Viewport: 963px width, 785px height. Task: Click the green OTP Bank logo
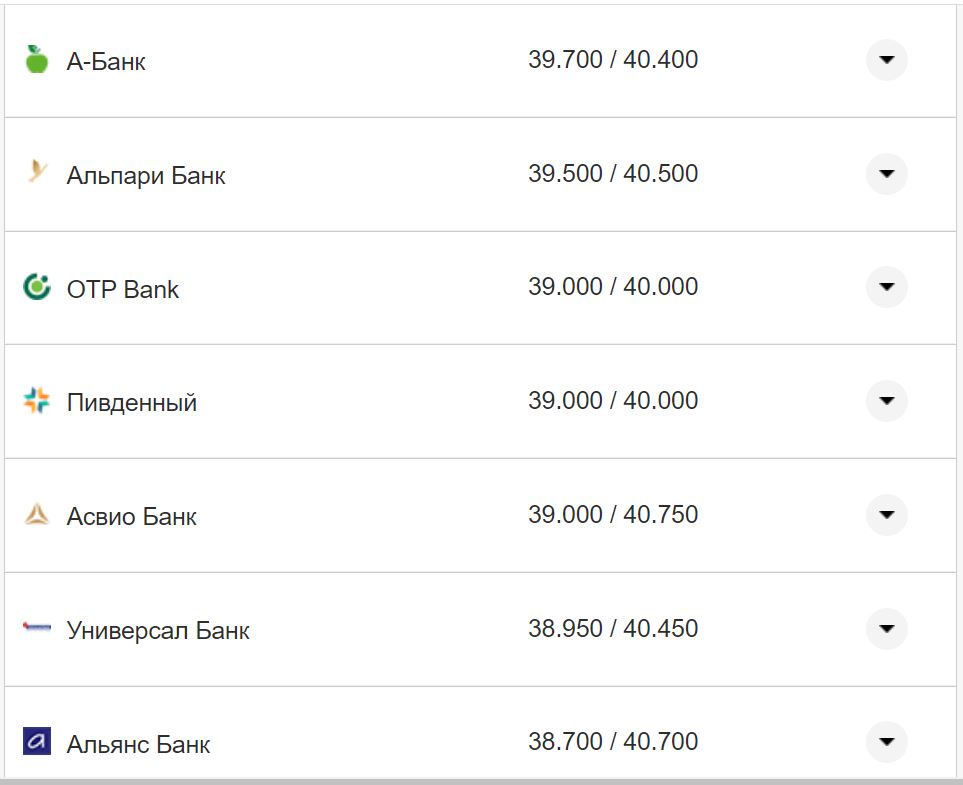click(37, 288)
